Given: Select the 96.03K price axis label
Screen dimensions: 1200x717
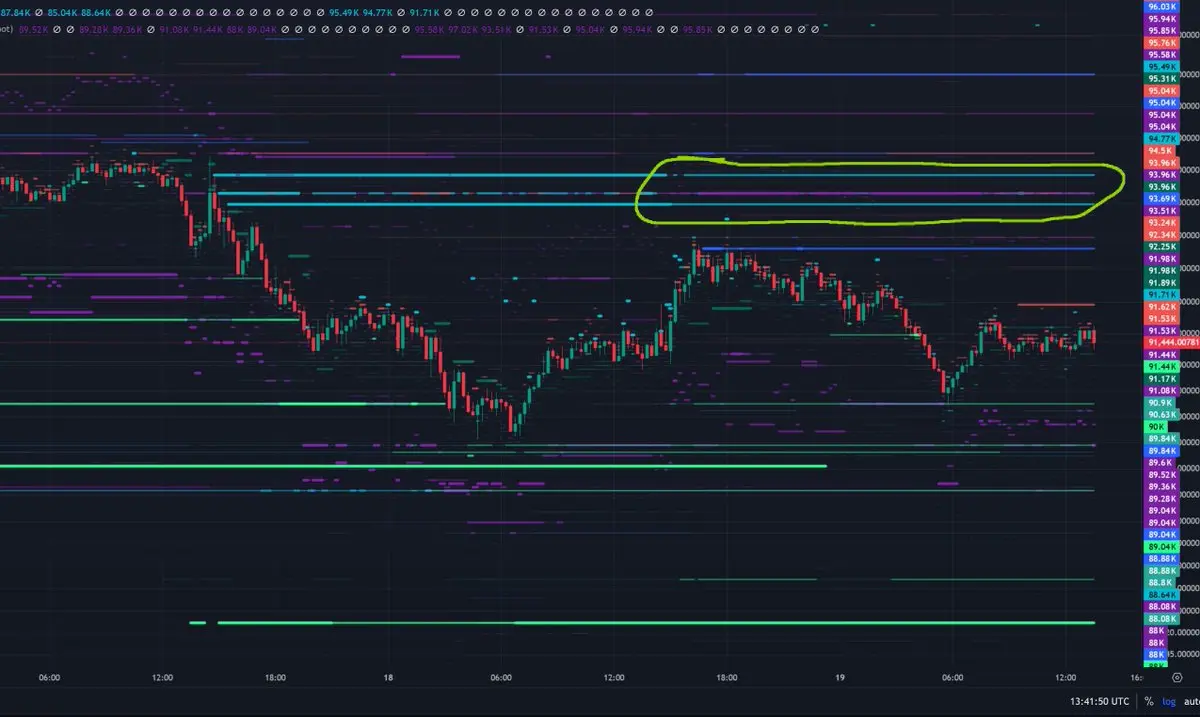Looking at the screenshot, I should coord(1161,7).
